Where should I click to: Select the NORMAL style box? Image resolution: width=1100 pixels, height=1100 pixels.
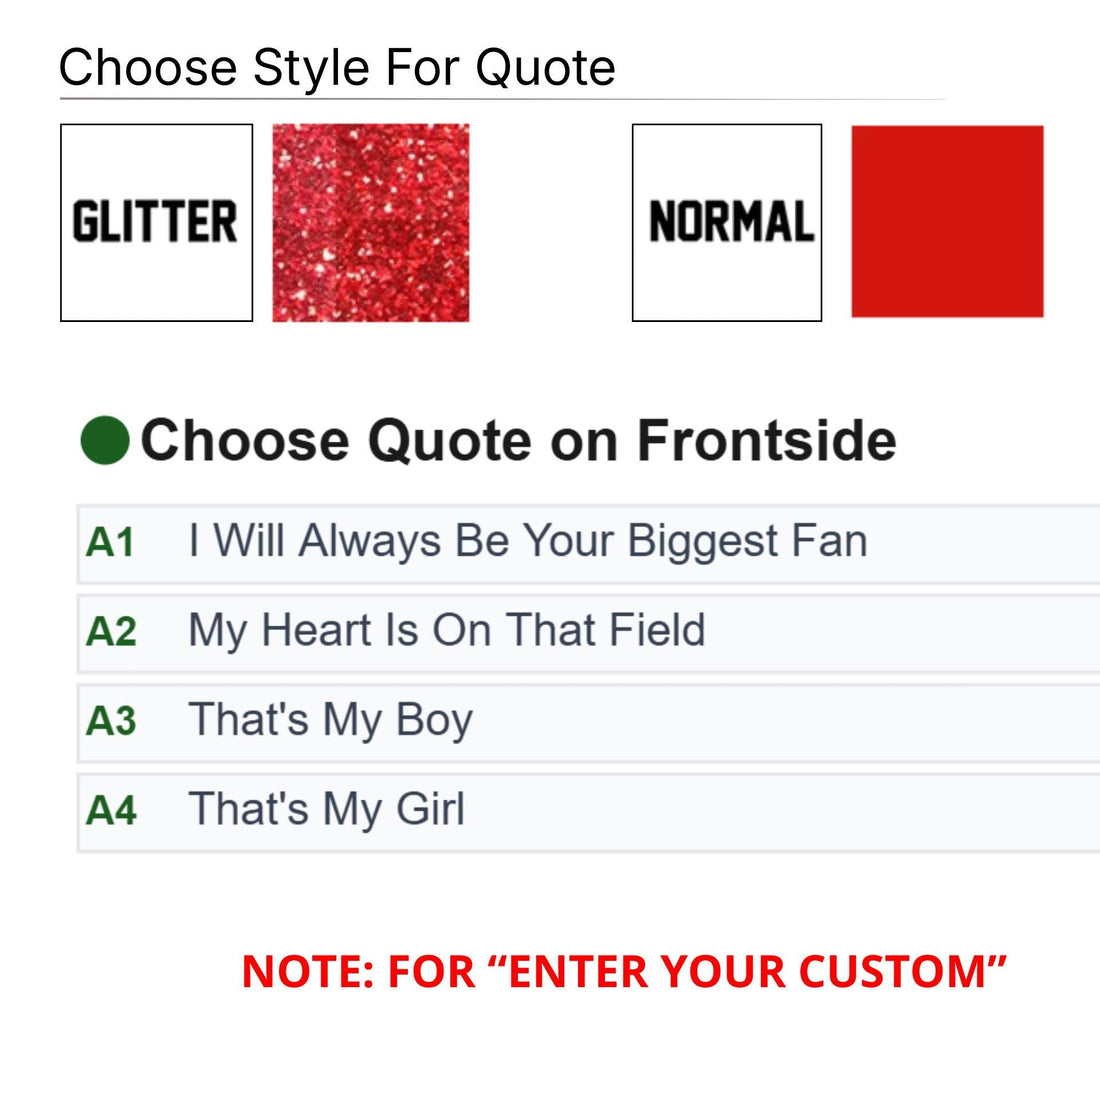click(x=727, y=222)
